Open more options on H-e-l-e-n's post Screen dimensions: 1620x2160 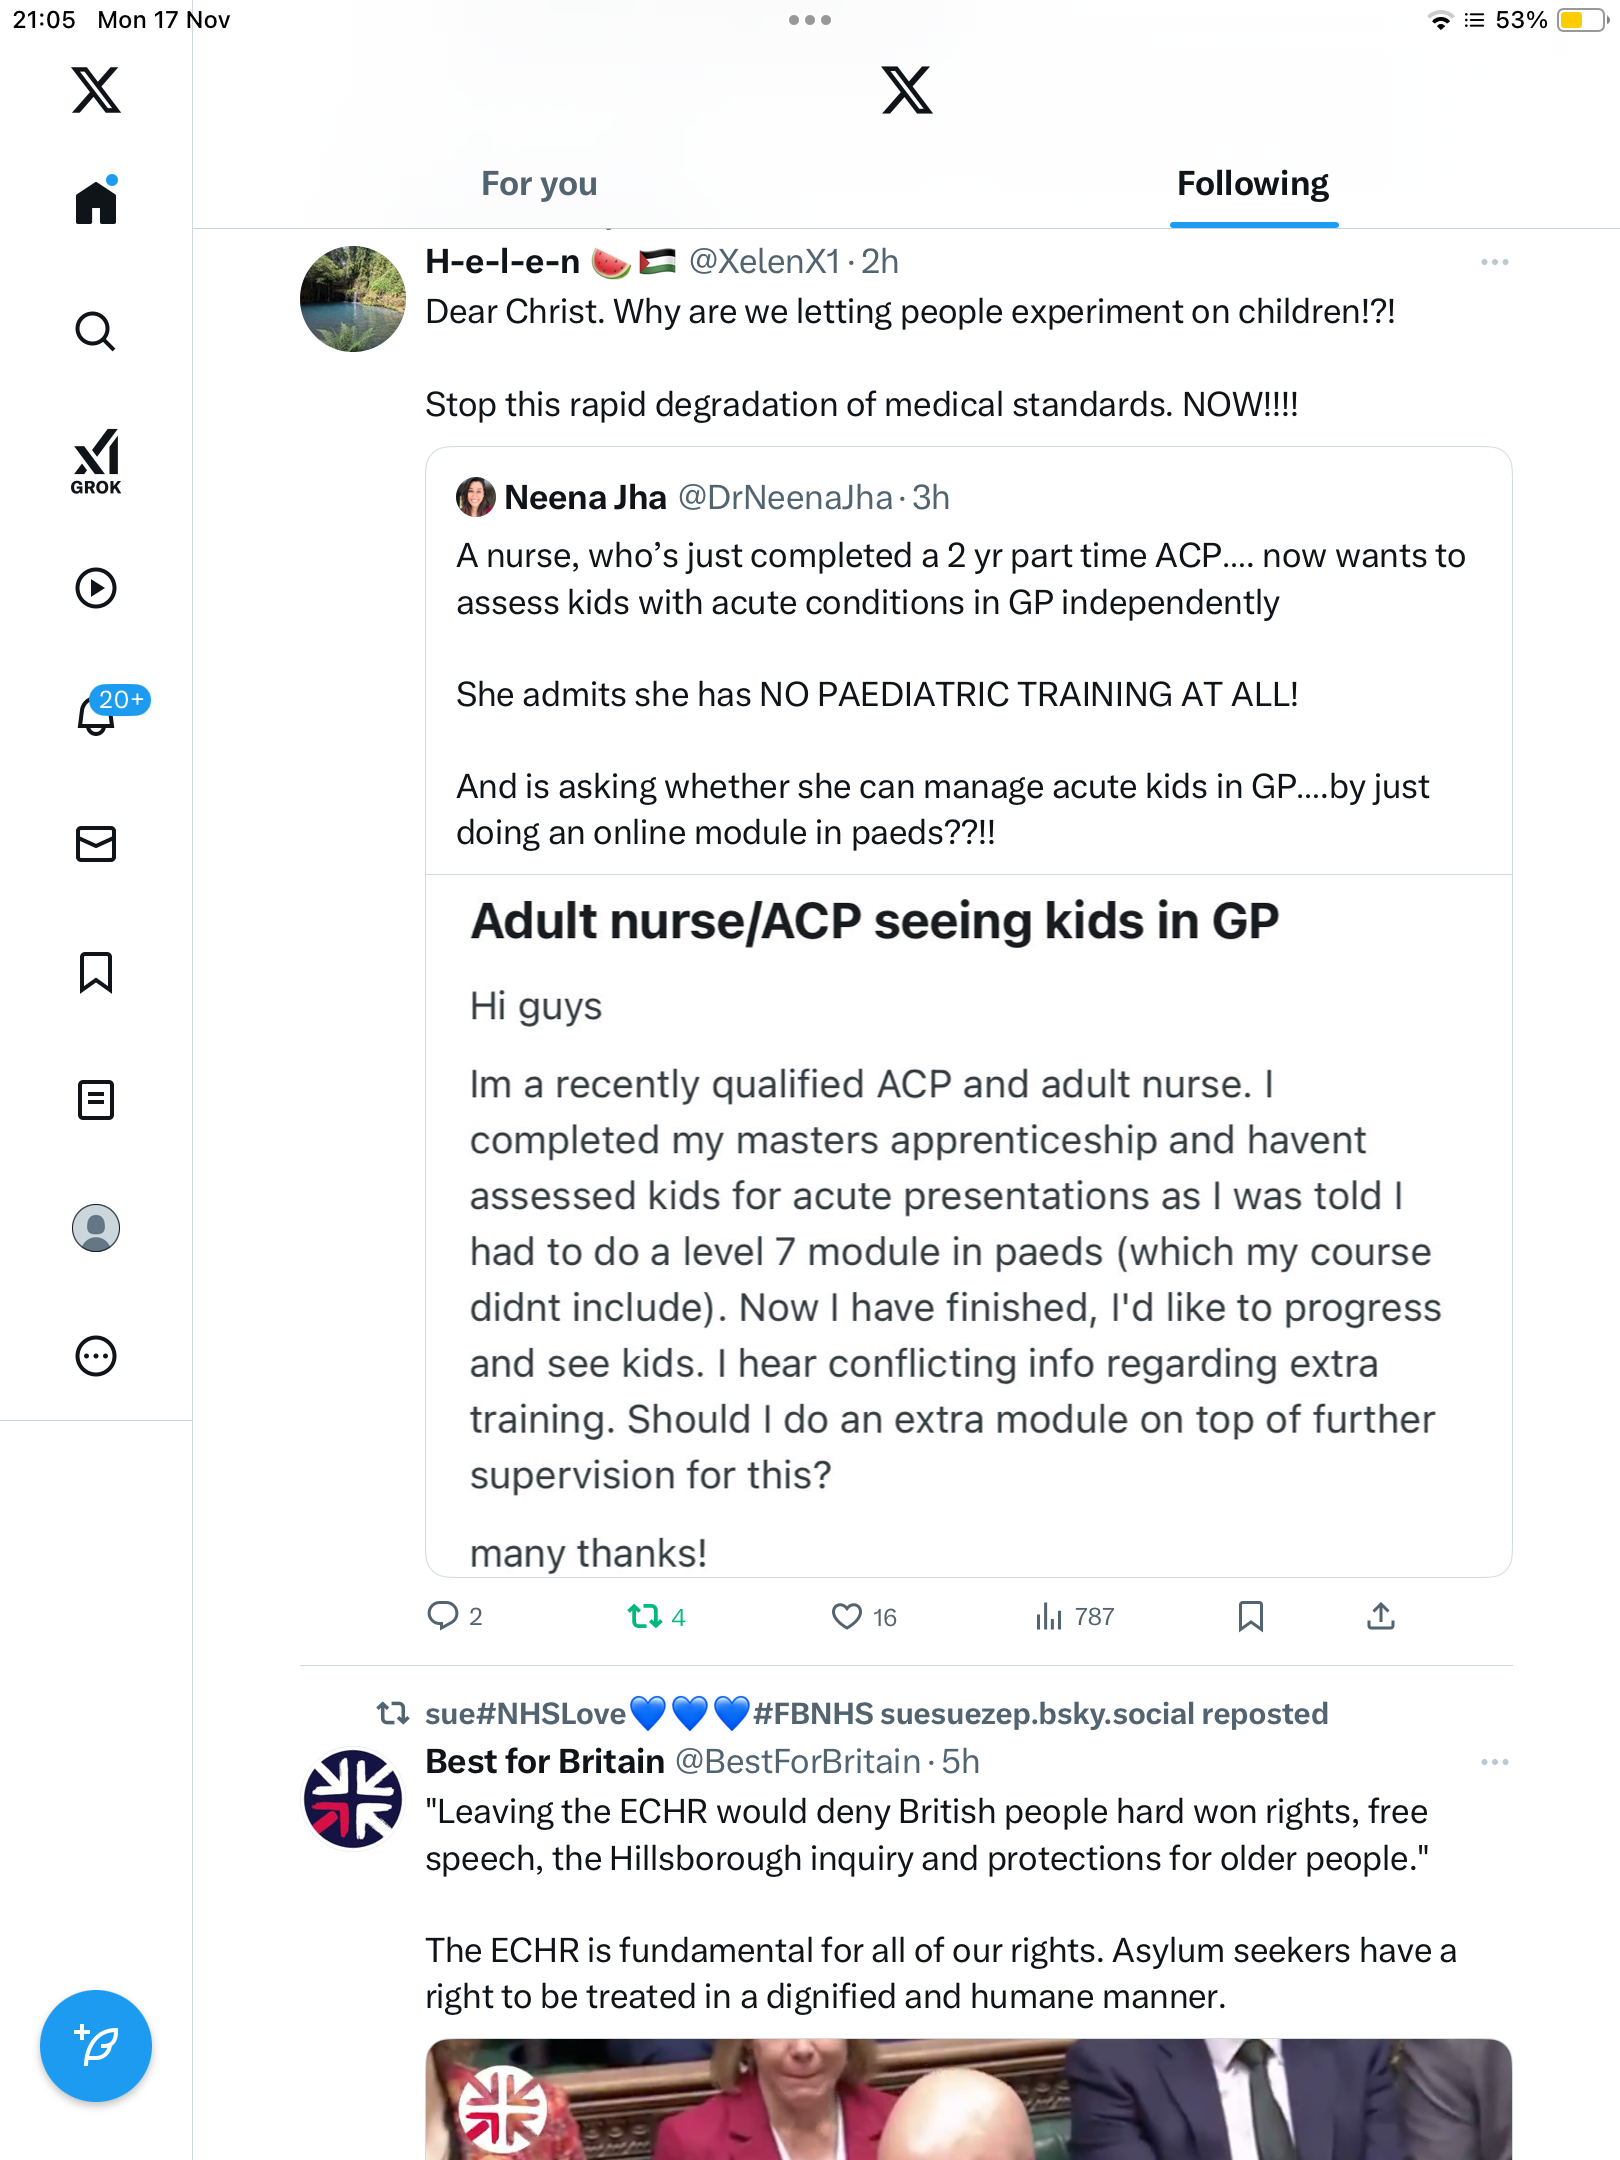coord(1494,262)
